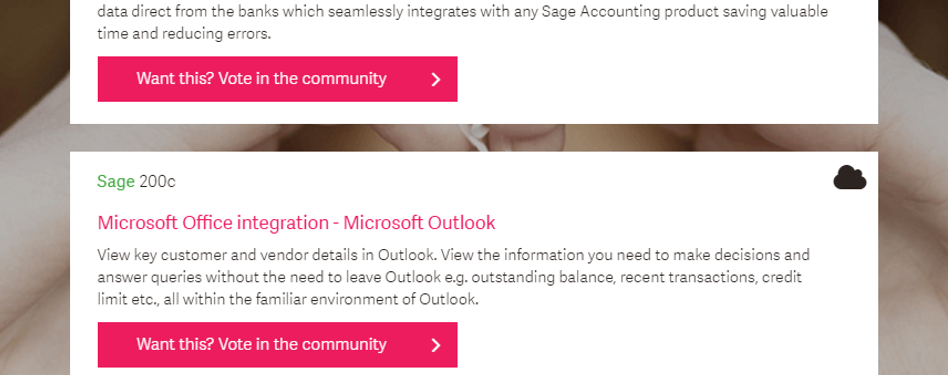Viewport: 952px width, 375px height.
Task: Click the arrow chevron on the upper Vote button
Action: coord(435,79)
